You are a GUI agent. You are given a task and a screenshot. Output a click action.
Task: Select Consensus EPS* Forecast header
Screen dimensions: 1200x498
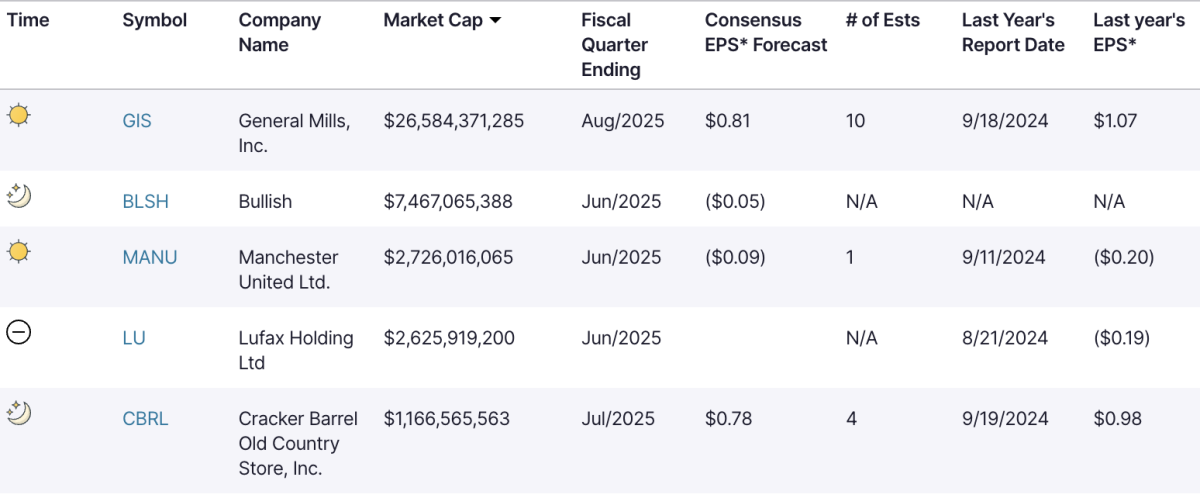pyautogui.click(x=766, y=33)
